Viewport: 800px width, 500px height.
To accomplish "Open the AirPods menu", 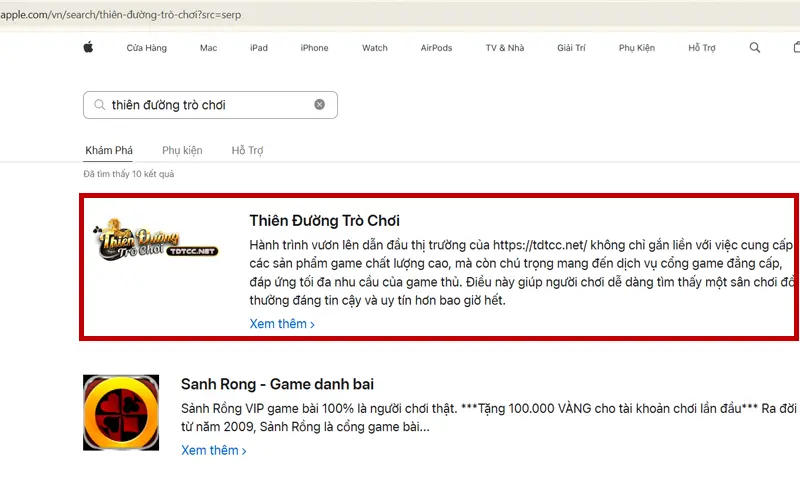I will [436, 48].
